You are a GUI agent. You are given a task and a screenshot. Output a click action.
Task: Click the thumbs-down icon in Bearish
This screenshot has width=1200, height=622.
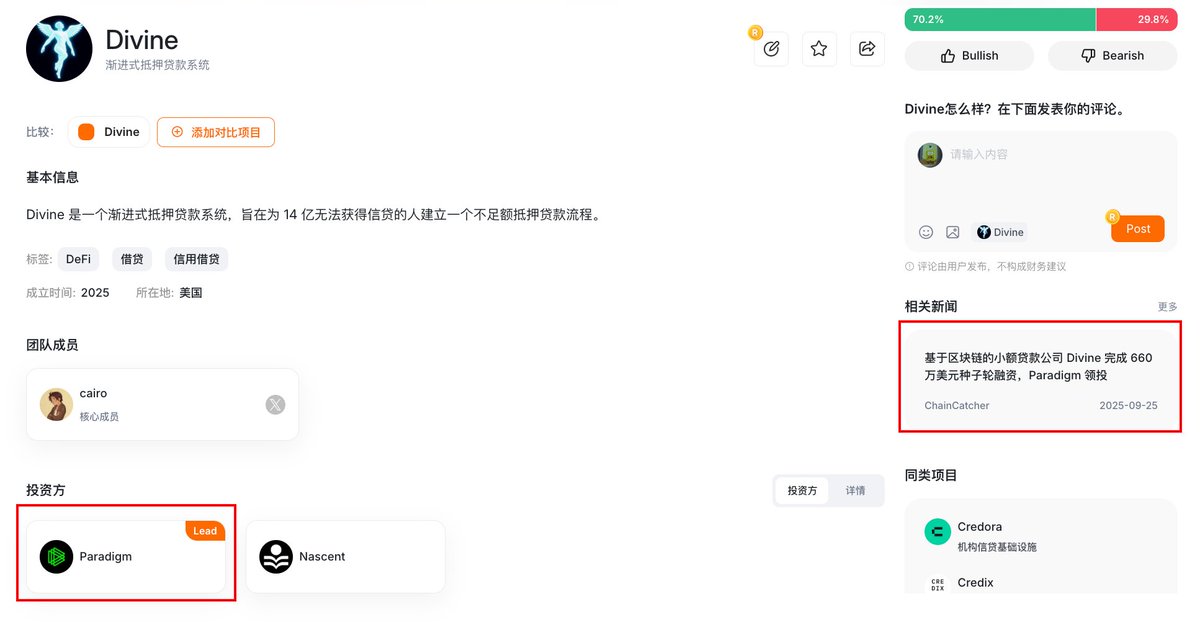coord(1088,56)
